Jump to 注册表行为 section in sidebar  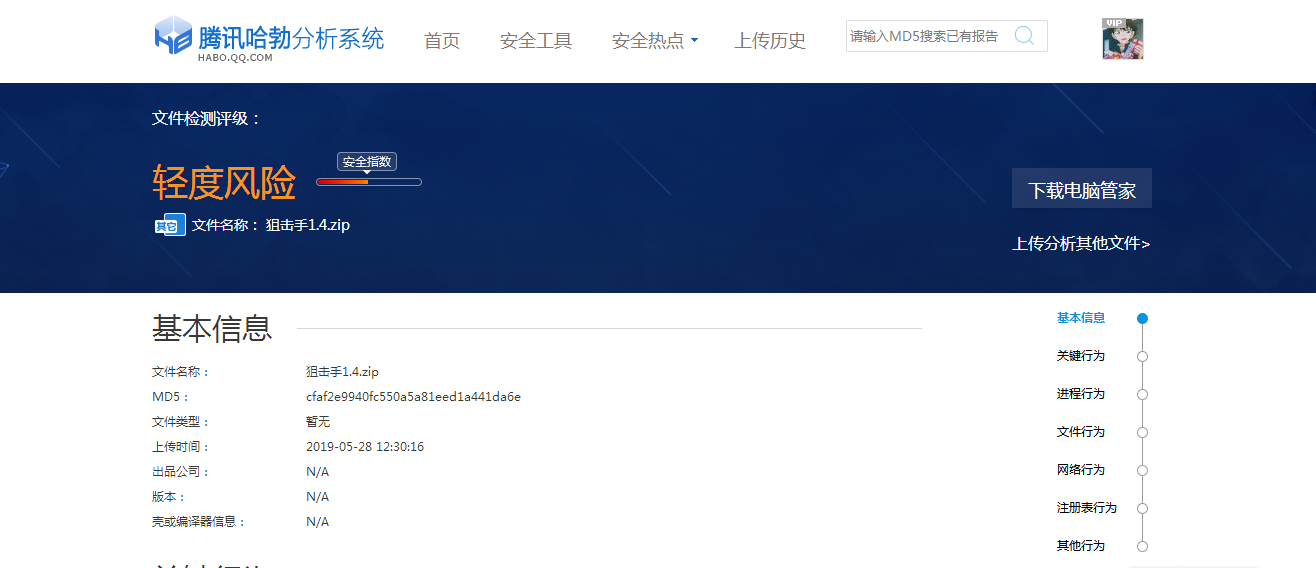[x=1087, y=508]
